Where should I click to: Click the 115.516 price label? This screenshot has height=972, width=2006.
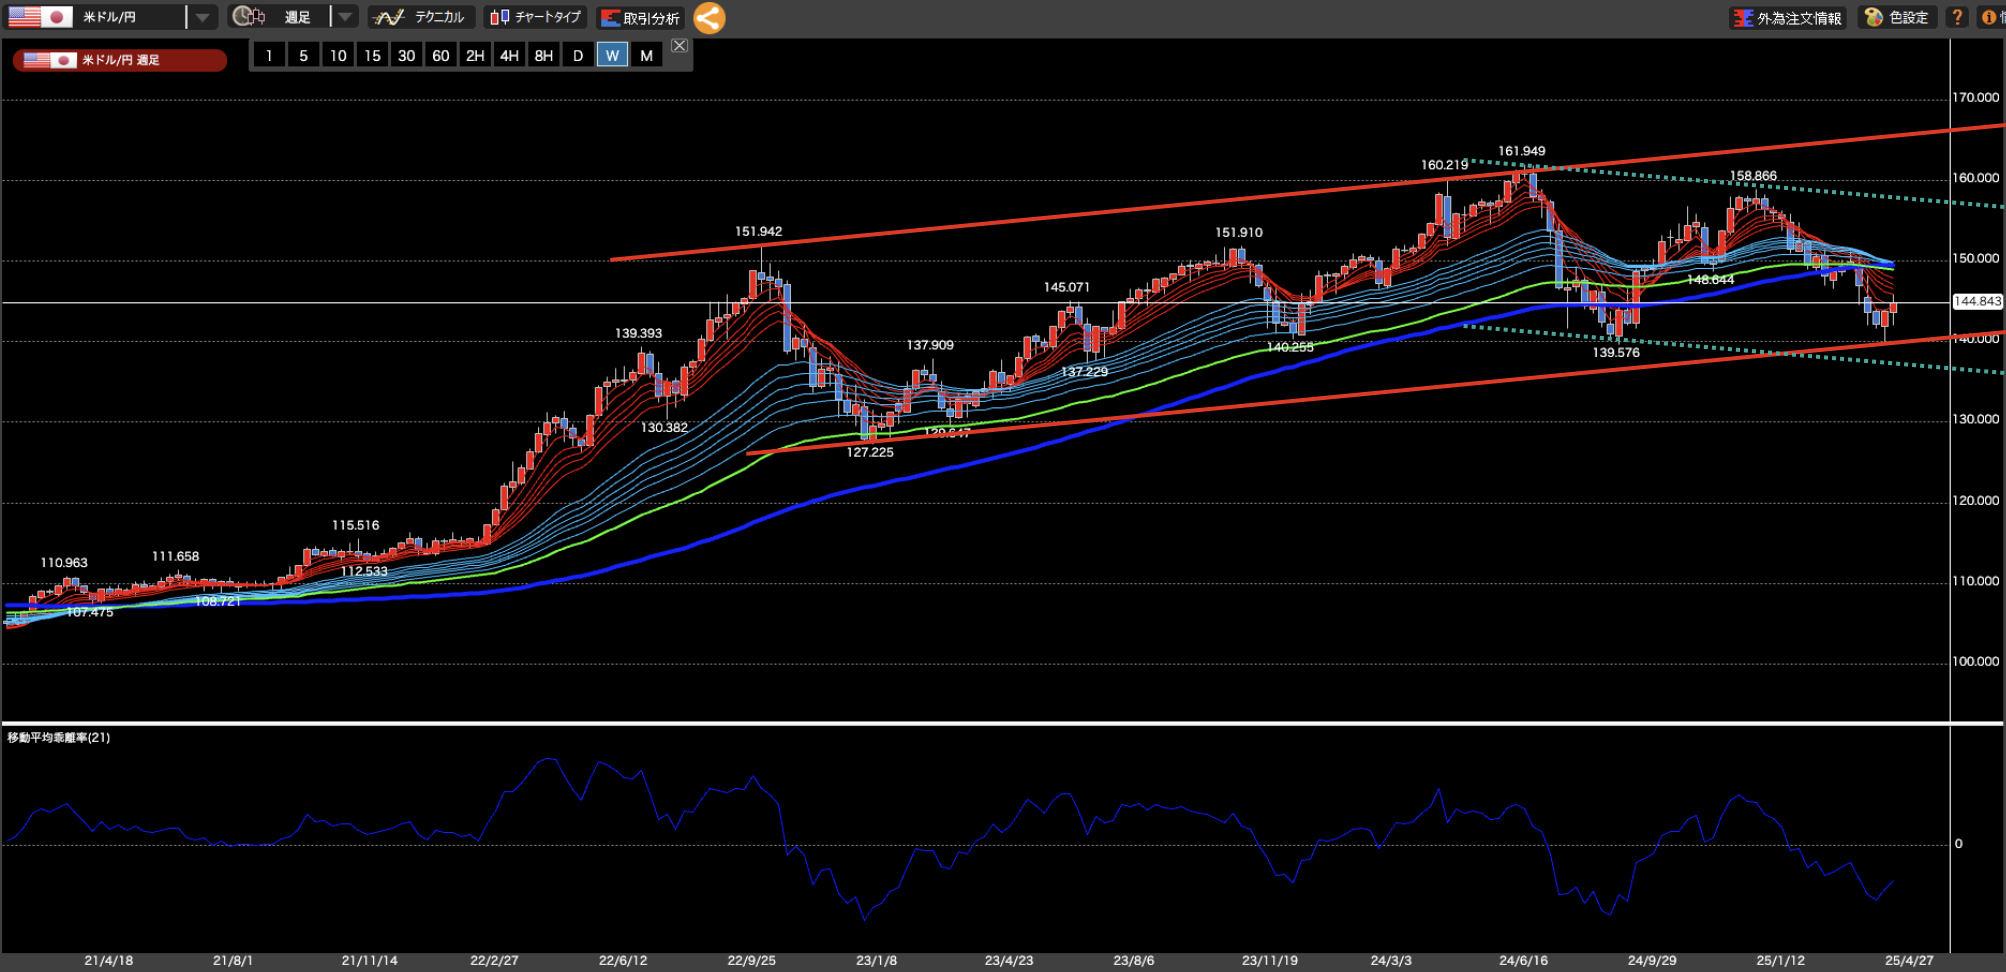pyautogui.click(x=355, y=525)
